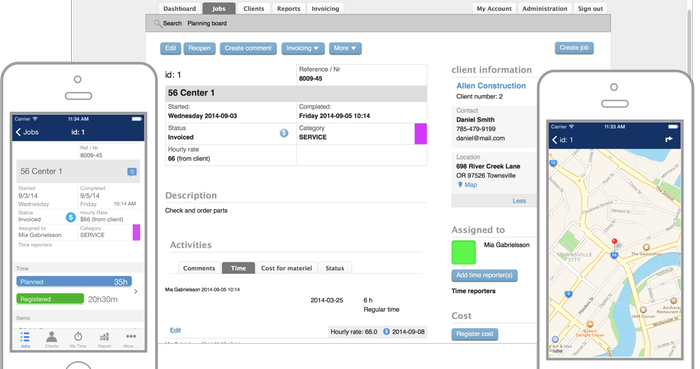Open My Account
Viewport: 700px width, 369px height.
click(494, 8)
